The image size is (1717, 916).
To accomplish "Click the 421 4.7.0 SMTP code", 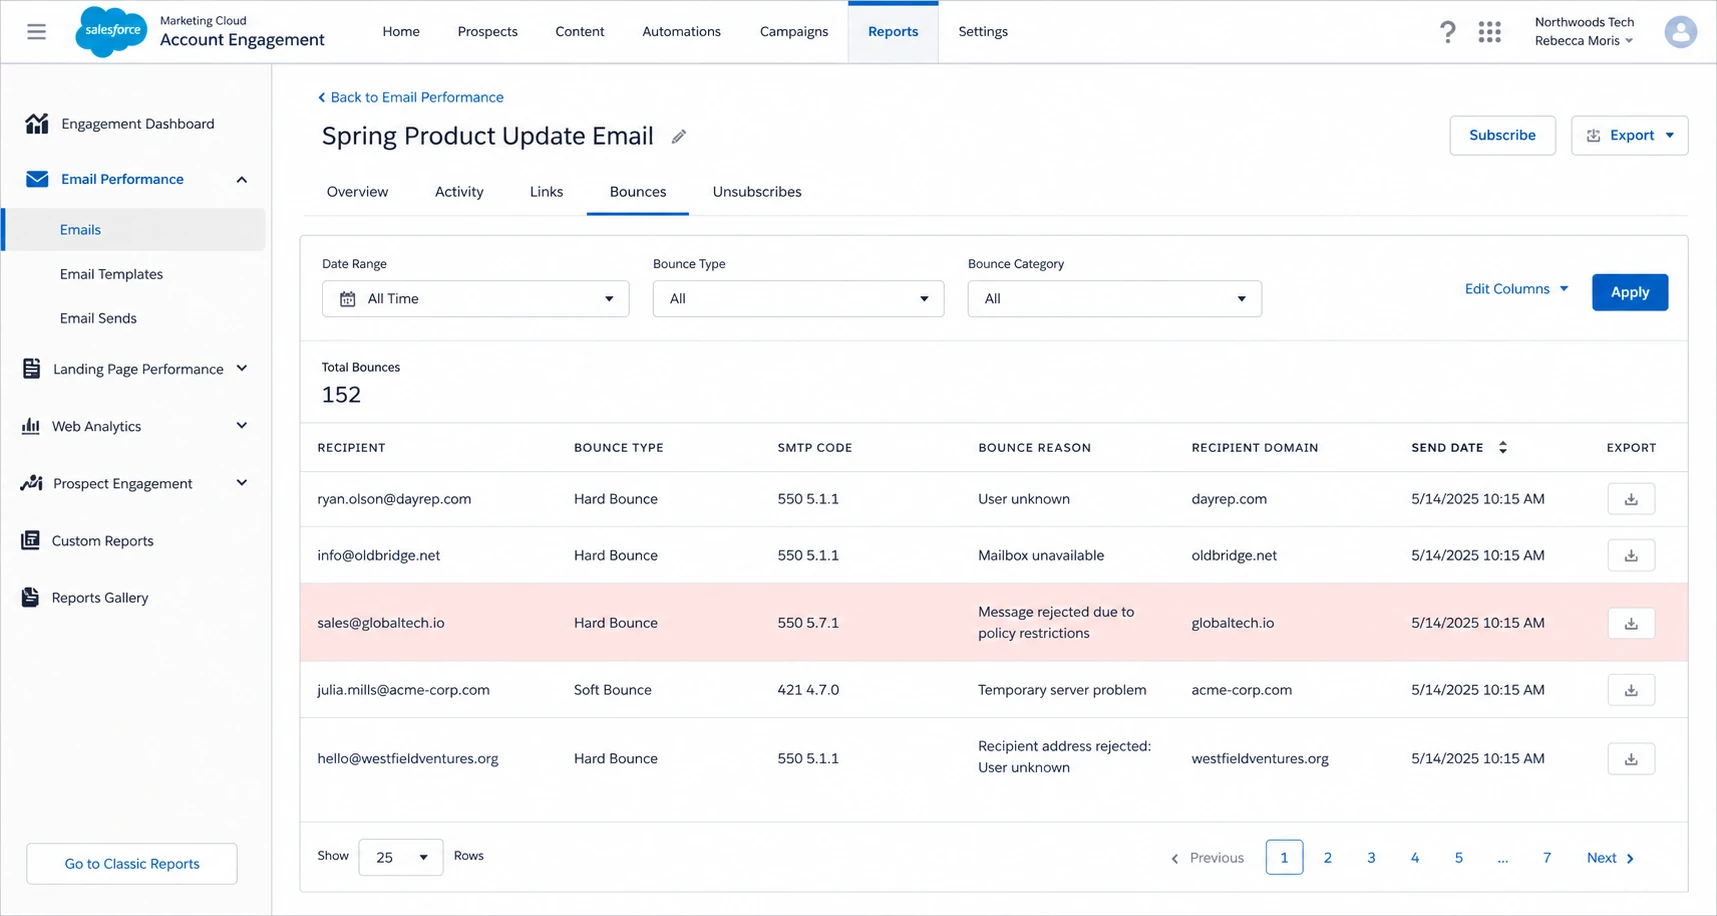I will click(x=808, y=690).
